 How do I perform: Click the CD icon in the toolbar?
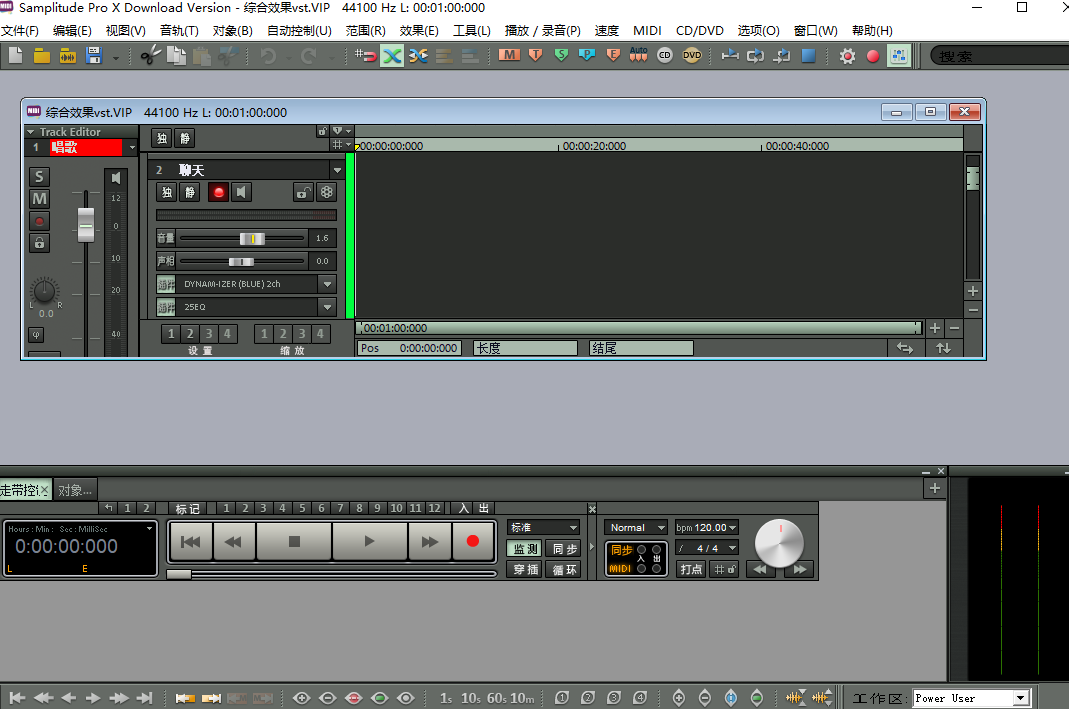tap(665, 56)
